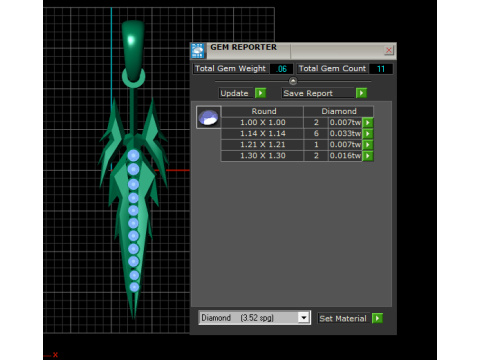Collapse panel using the round up-arrow toggle
The image size is (480, 360).
pos(293,81)
